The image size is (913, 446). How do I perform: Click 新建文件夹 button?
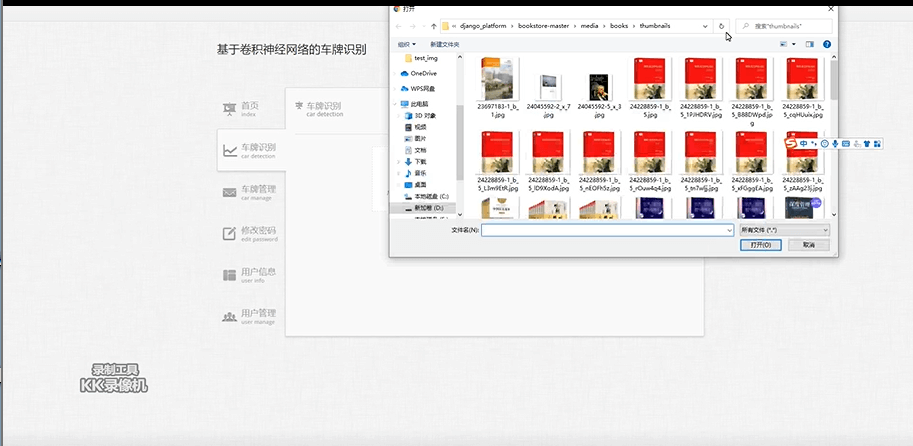(x=445, y=44)
